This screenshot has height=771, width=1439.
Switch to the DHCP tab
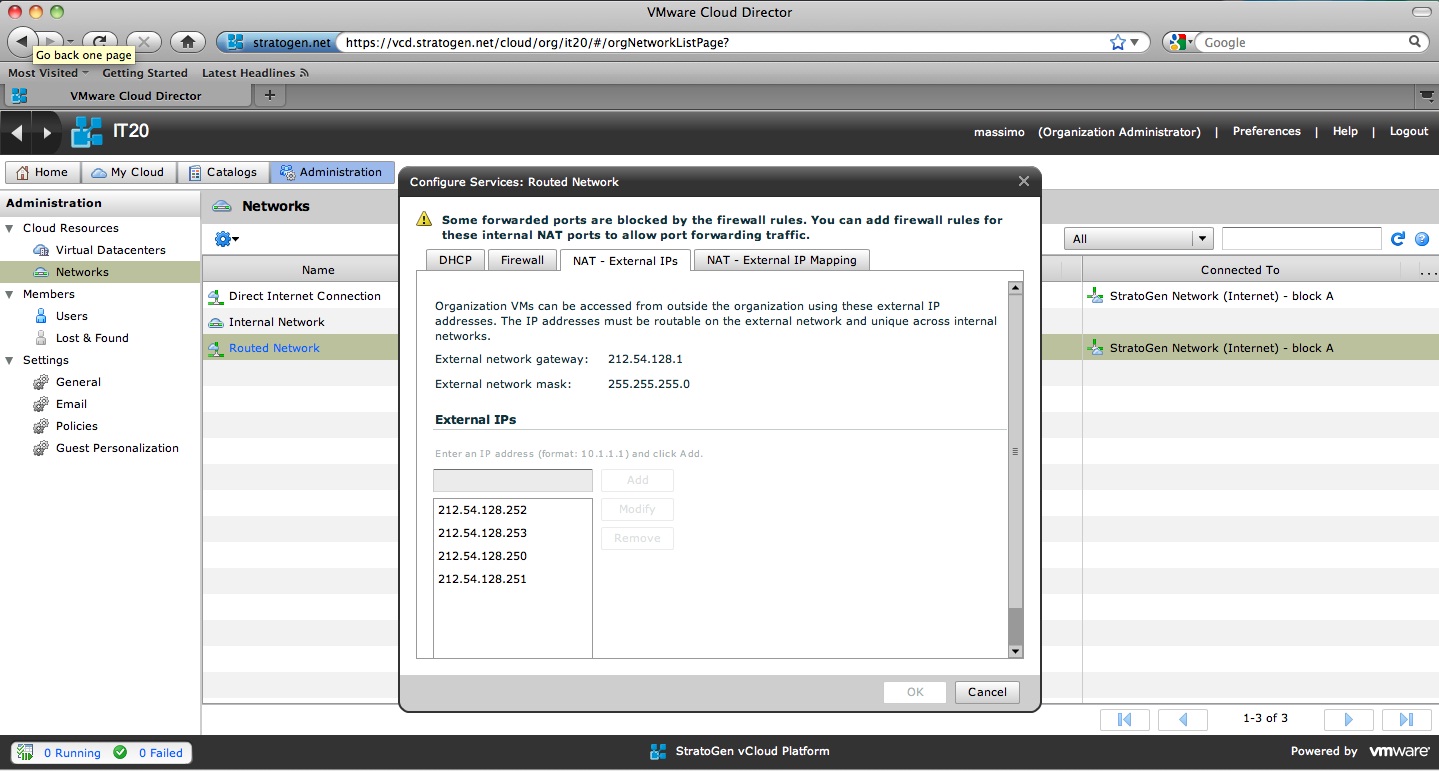point(455,260)
